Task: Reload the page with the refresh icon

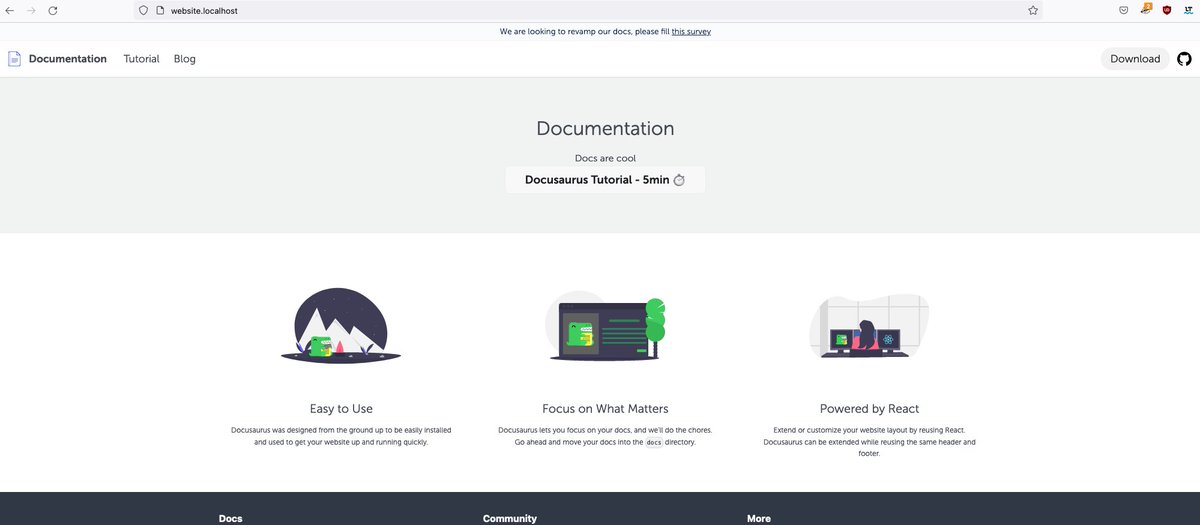Action: (52, 10)
